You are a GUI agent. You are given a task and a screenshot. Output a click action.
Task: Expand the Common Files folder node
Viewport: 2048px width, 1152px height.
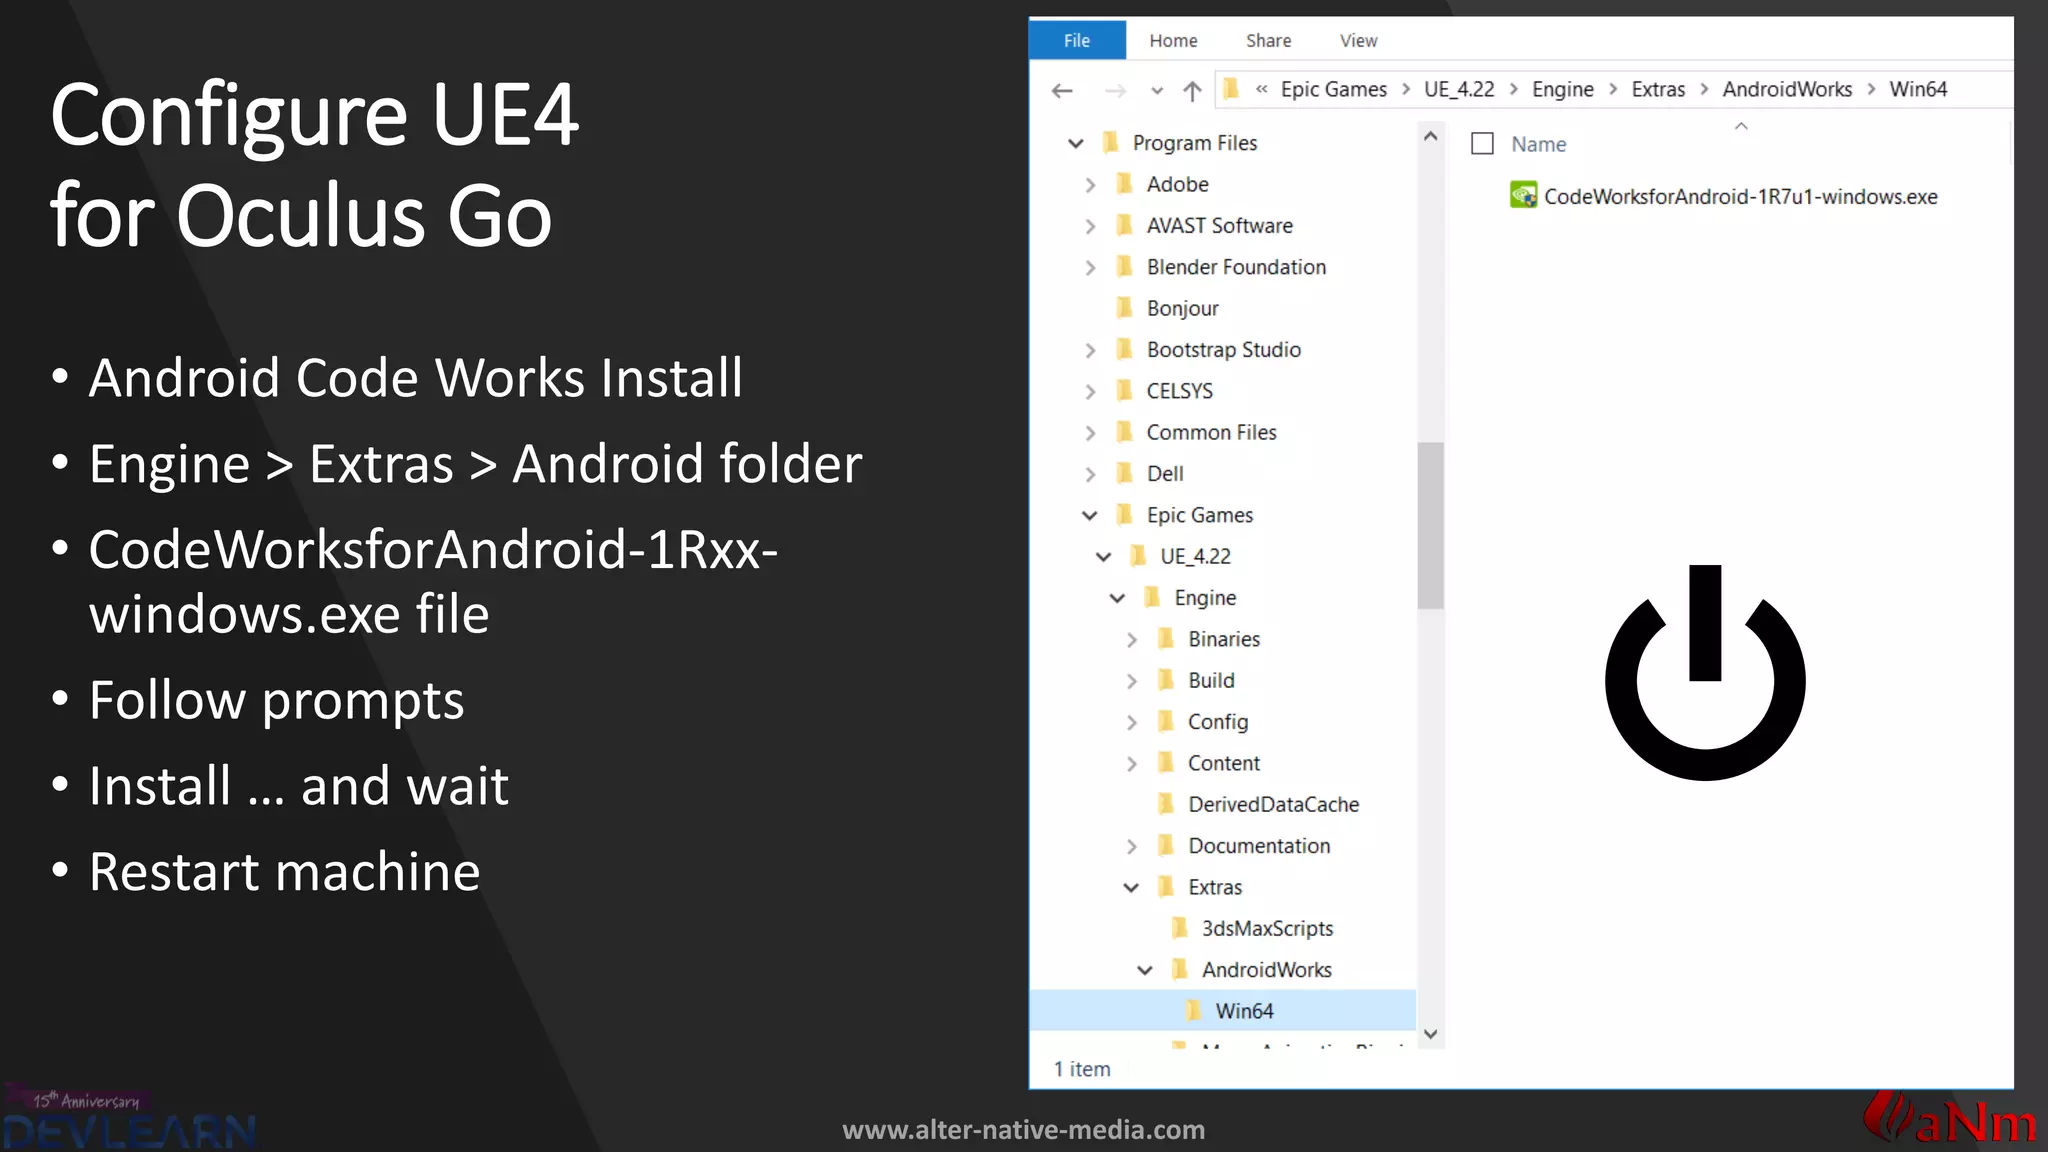[x=1090, y=433]
